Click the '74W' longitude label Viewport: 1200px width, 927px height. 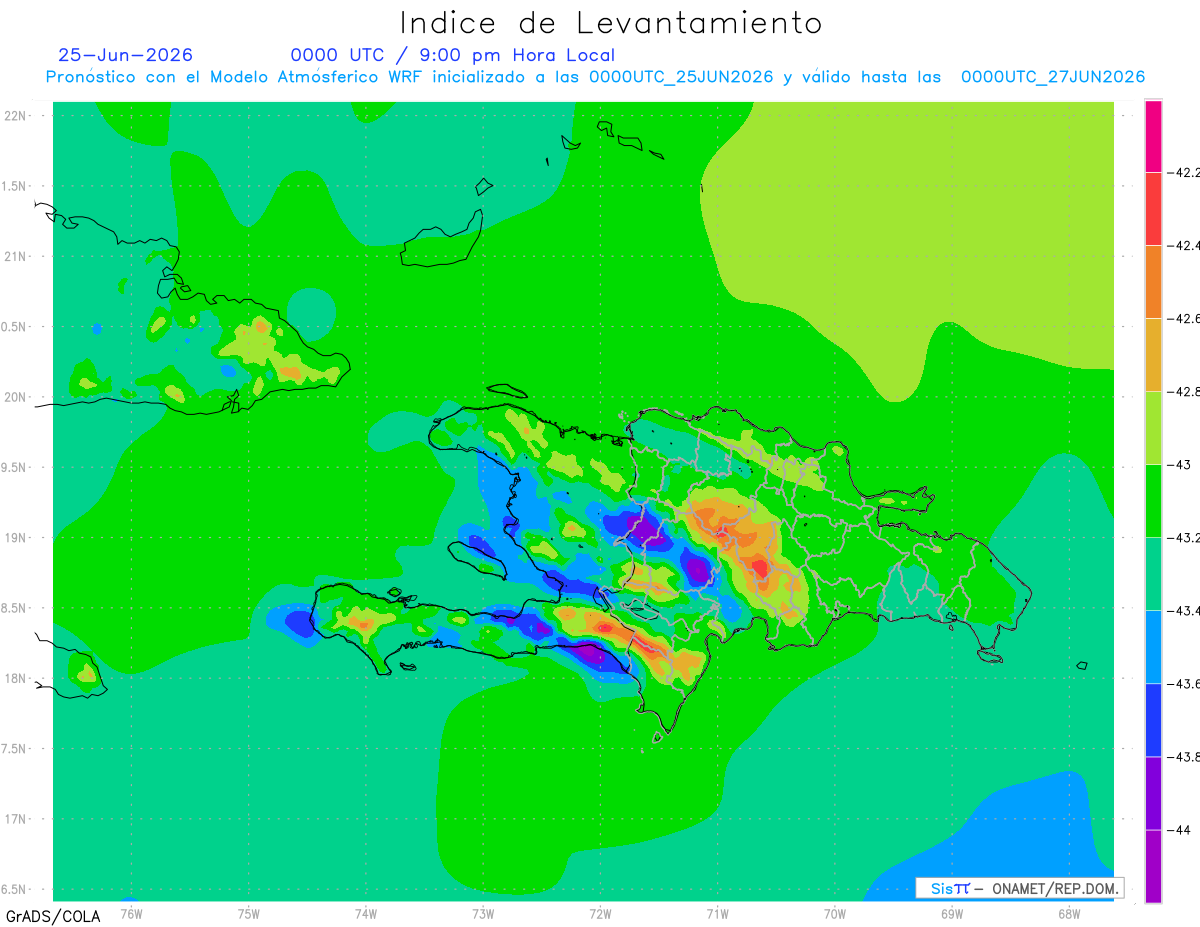[366, 912]
